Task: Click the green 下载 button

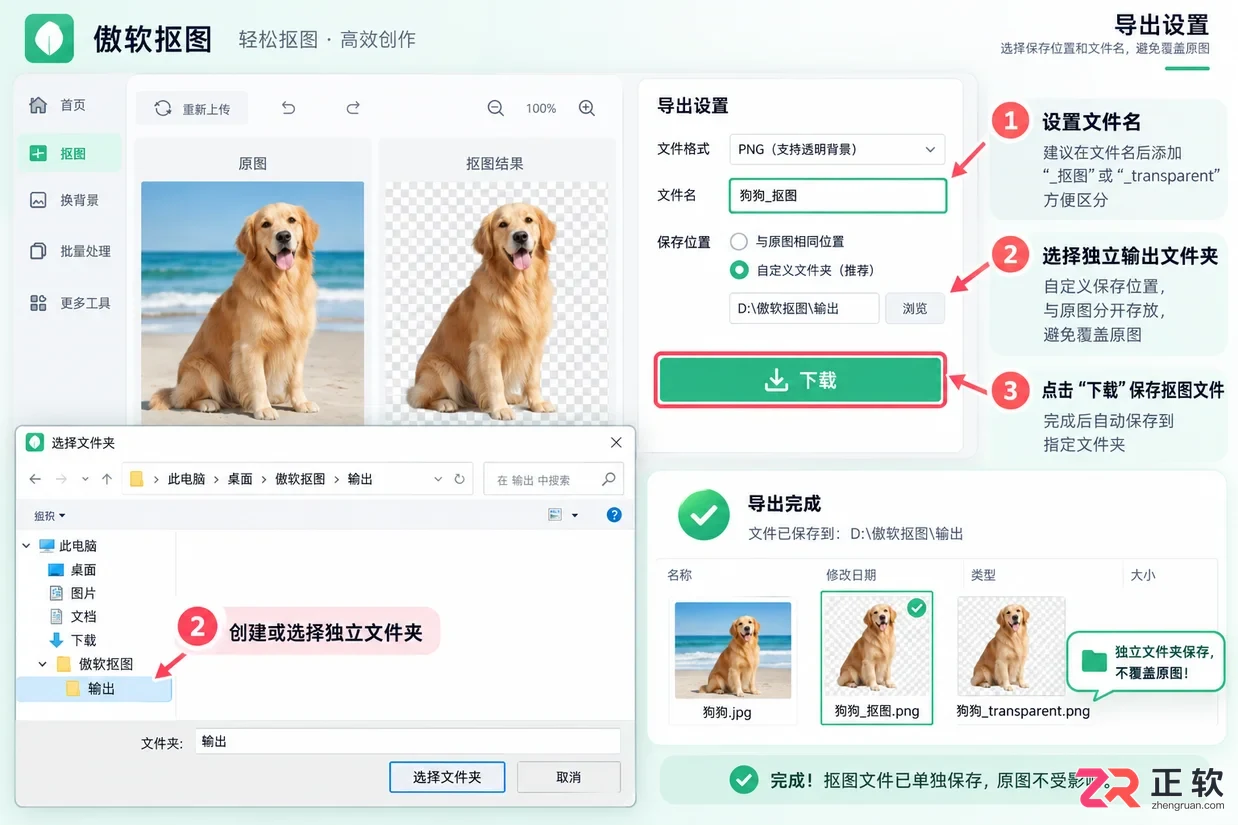Action: [800, 380]
